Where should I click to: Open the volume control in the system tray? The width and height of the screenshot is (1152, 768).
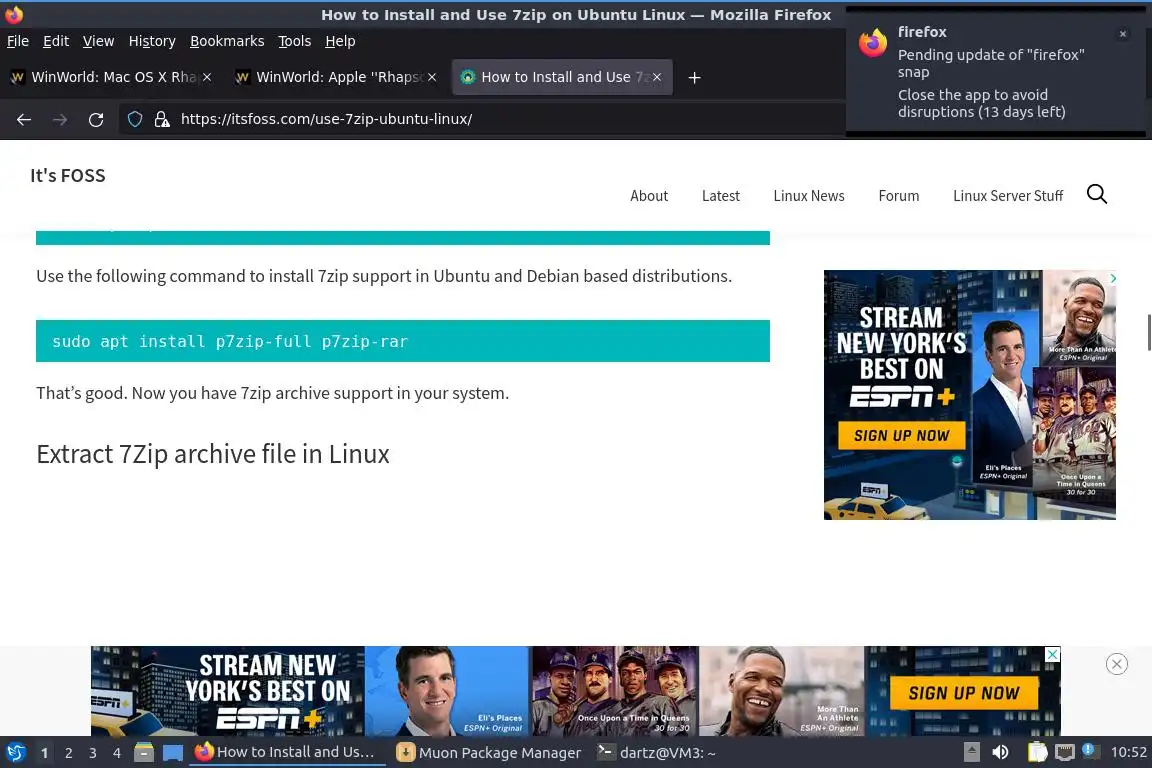click(x=1000, y=752)
